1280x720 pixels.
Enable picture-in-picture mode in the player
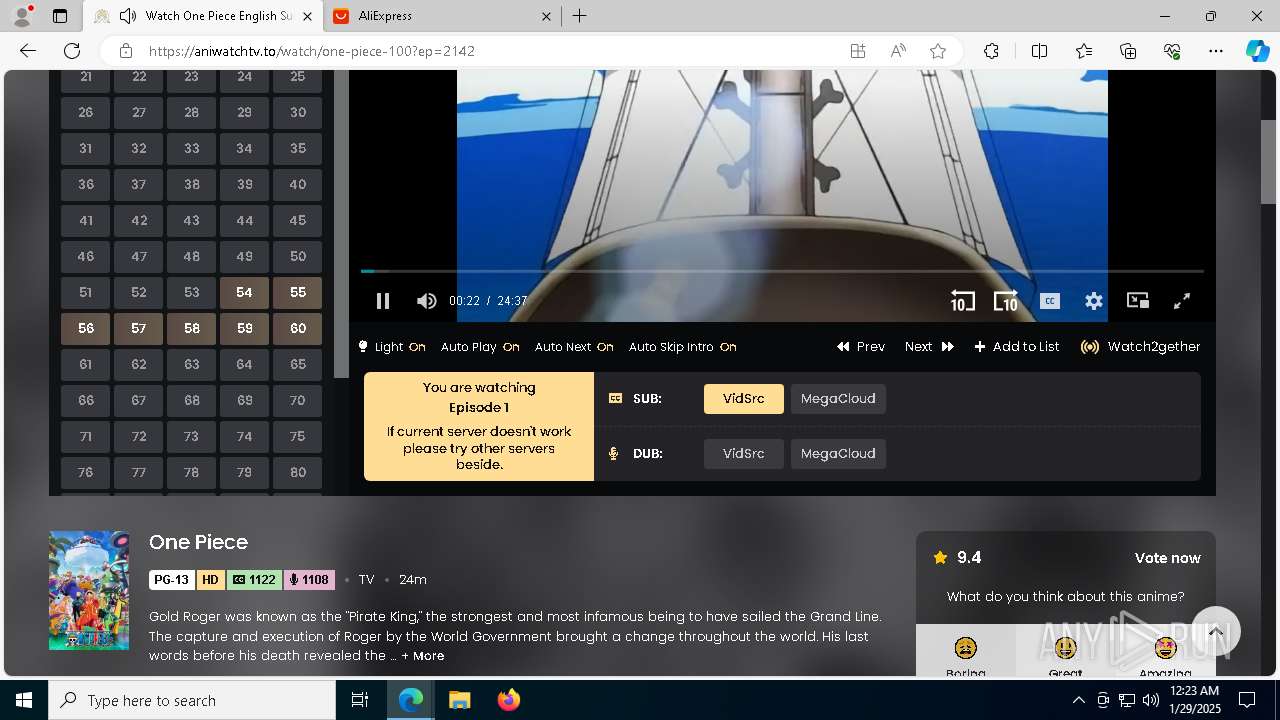click(x=1138, y=301)
